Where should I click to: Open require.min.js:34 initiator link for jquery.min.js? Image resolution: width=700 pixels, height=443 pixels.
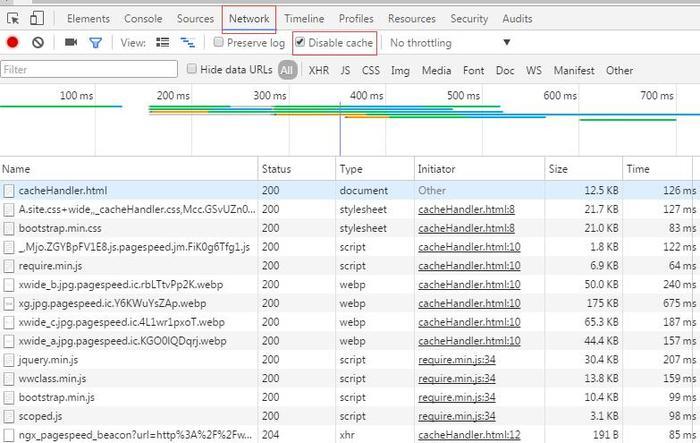click(x=457, y=360)
